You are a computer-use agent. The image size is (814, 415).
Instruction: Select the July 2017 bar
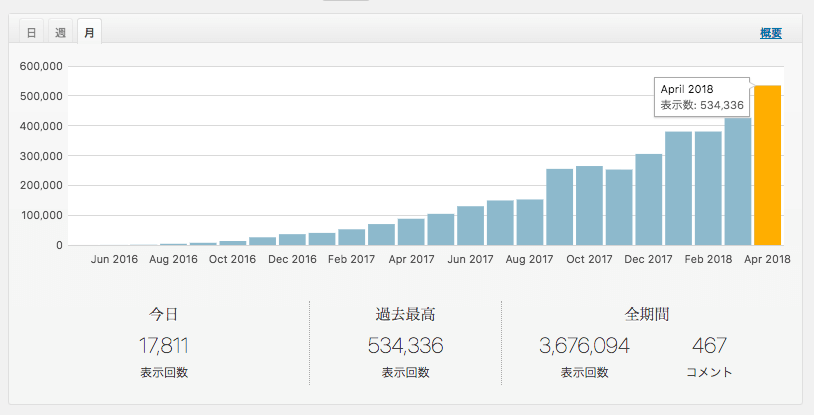(x=500, y=223)
